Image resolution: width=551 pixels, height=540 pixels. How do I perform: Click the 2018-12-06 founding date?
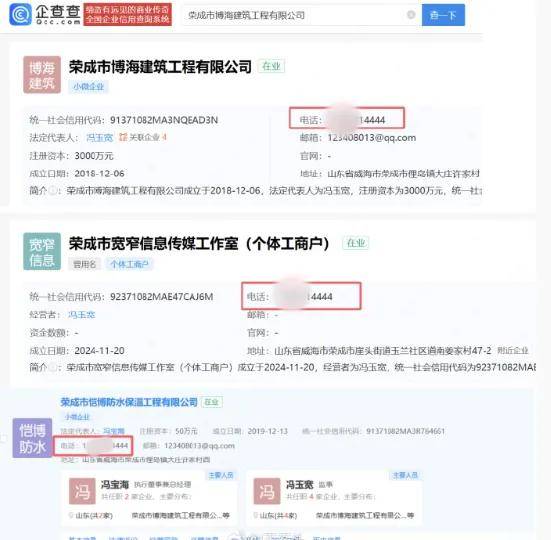coord(99,174)
